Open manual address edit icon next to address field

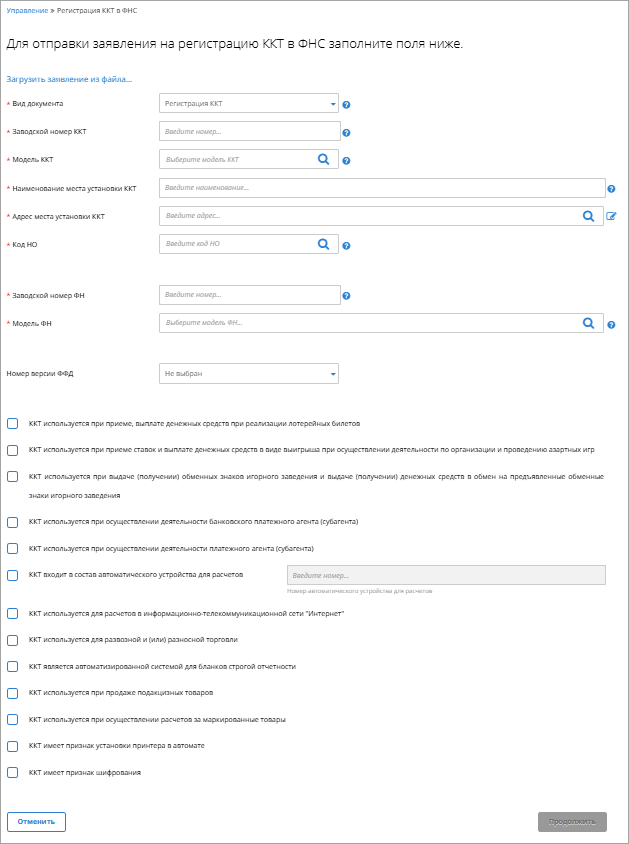611,216
